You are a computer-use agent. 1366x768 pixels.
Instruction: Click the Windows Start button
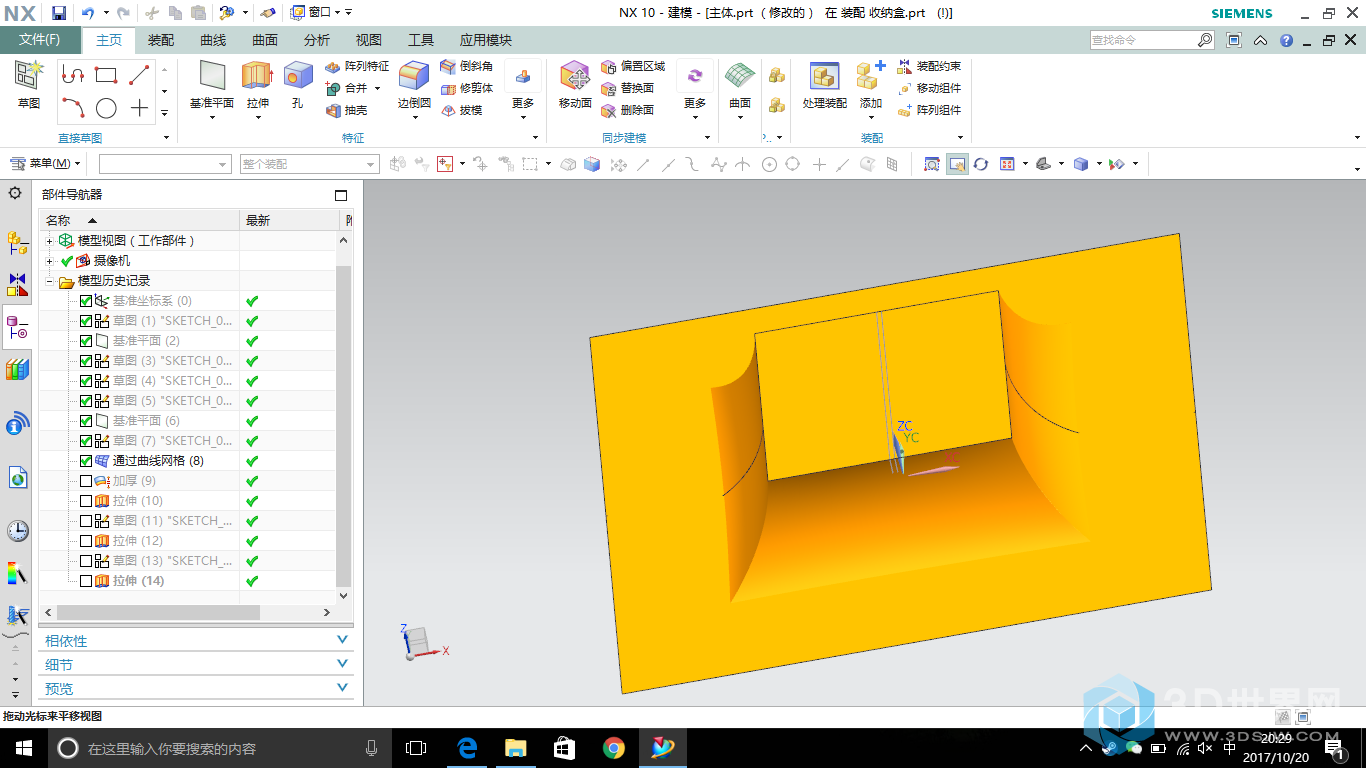[23, 748]
